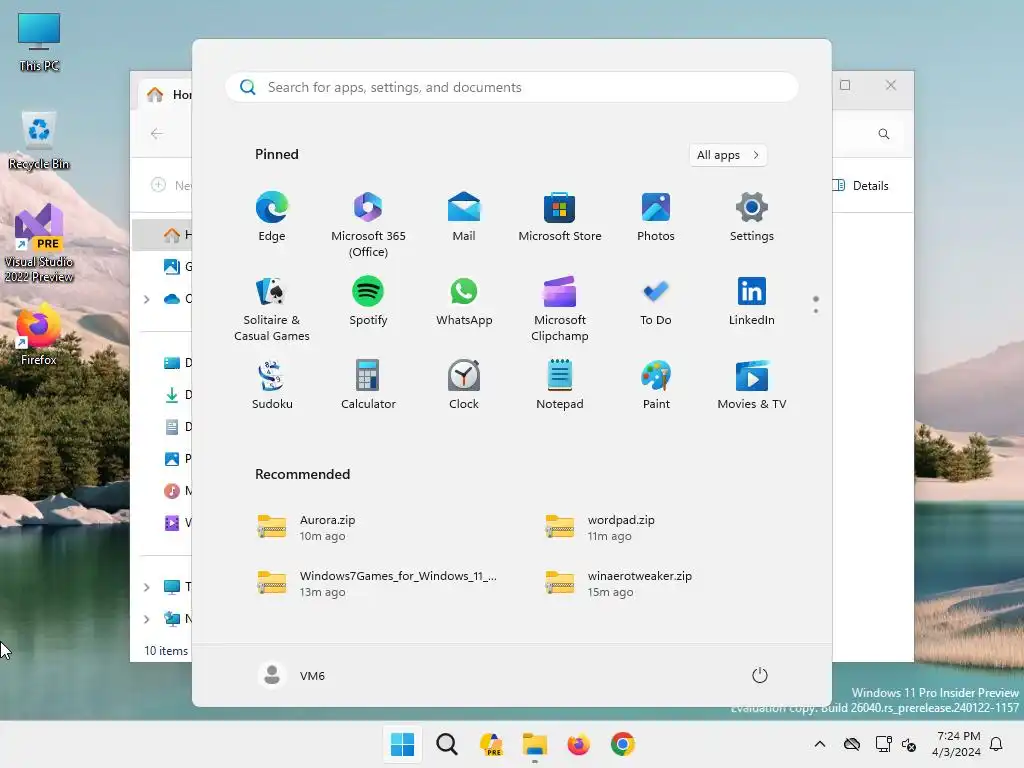Click the Start menu search box
Viewport: 1024px width, 768px height.
[512, 87]
